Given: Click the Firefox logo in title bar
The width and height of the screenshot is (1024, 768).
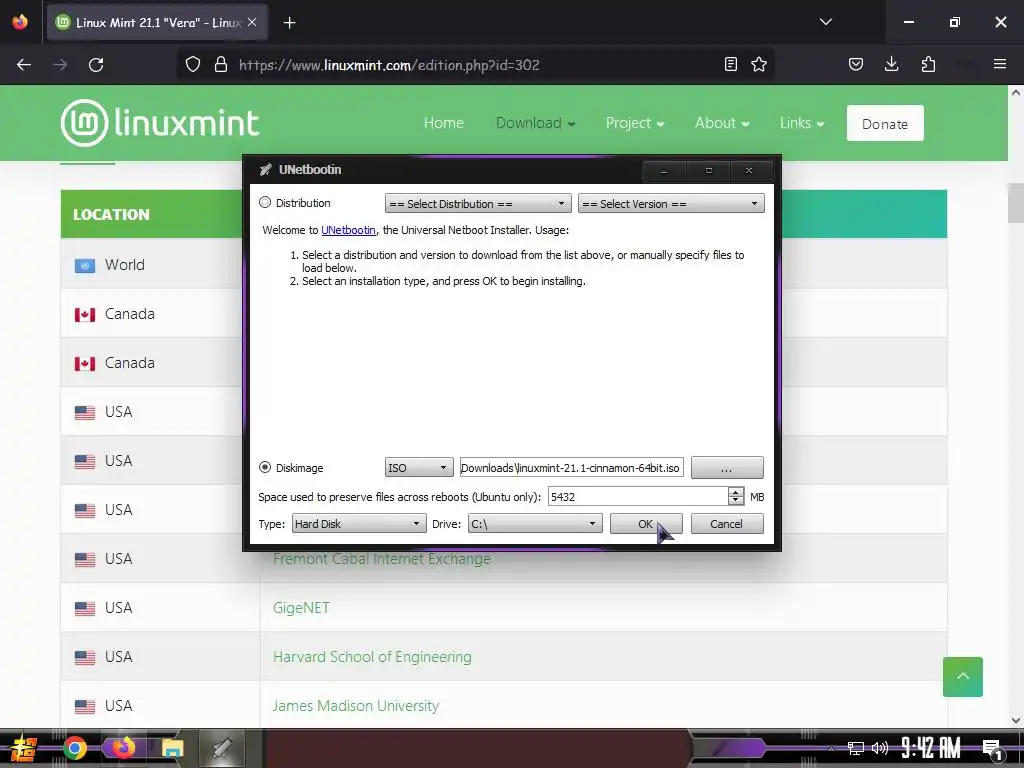Looking at the screenshot, I should (x=20, y=22).
